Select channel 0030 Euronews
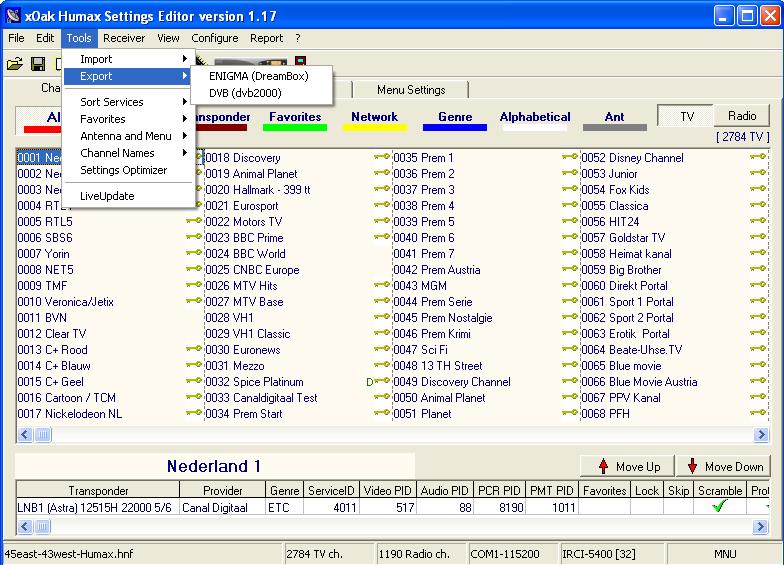Viewport: 784px width, 565px height. click(243, 350)
